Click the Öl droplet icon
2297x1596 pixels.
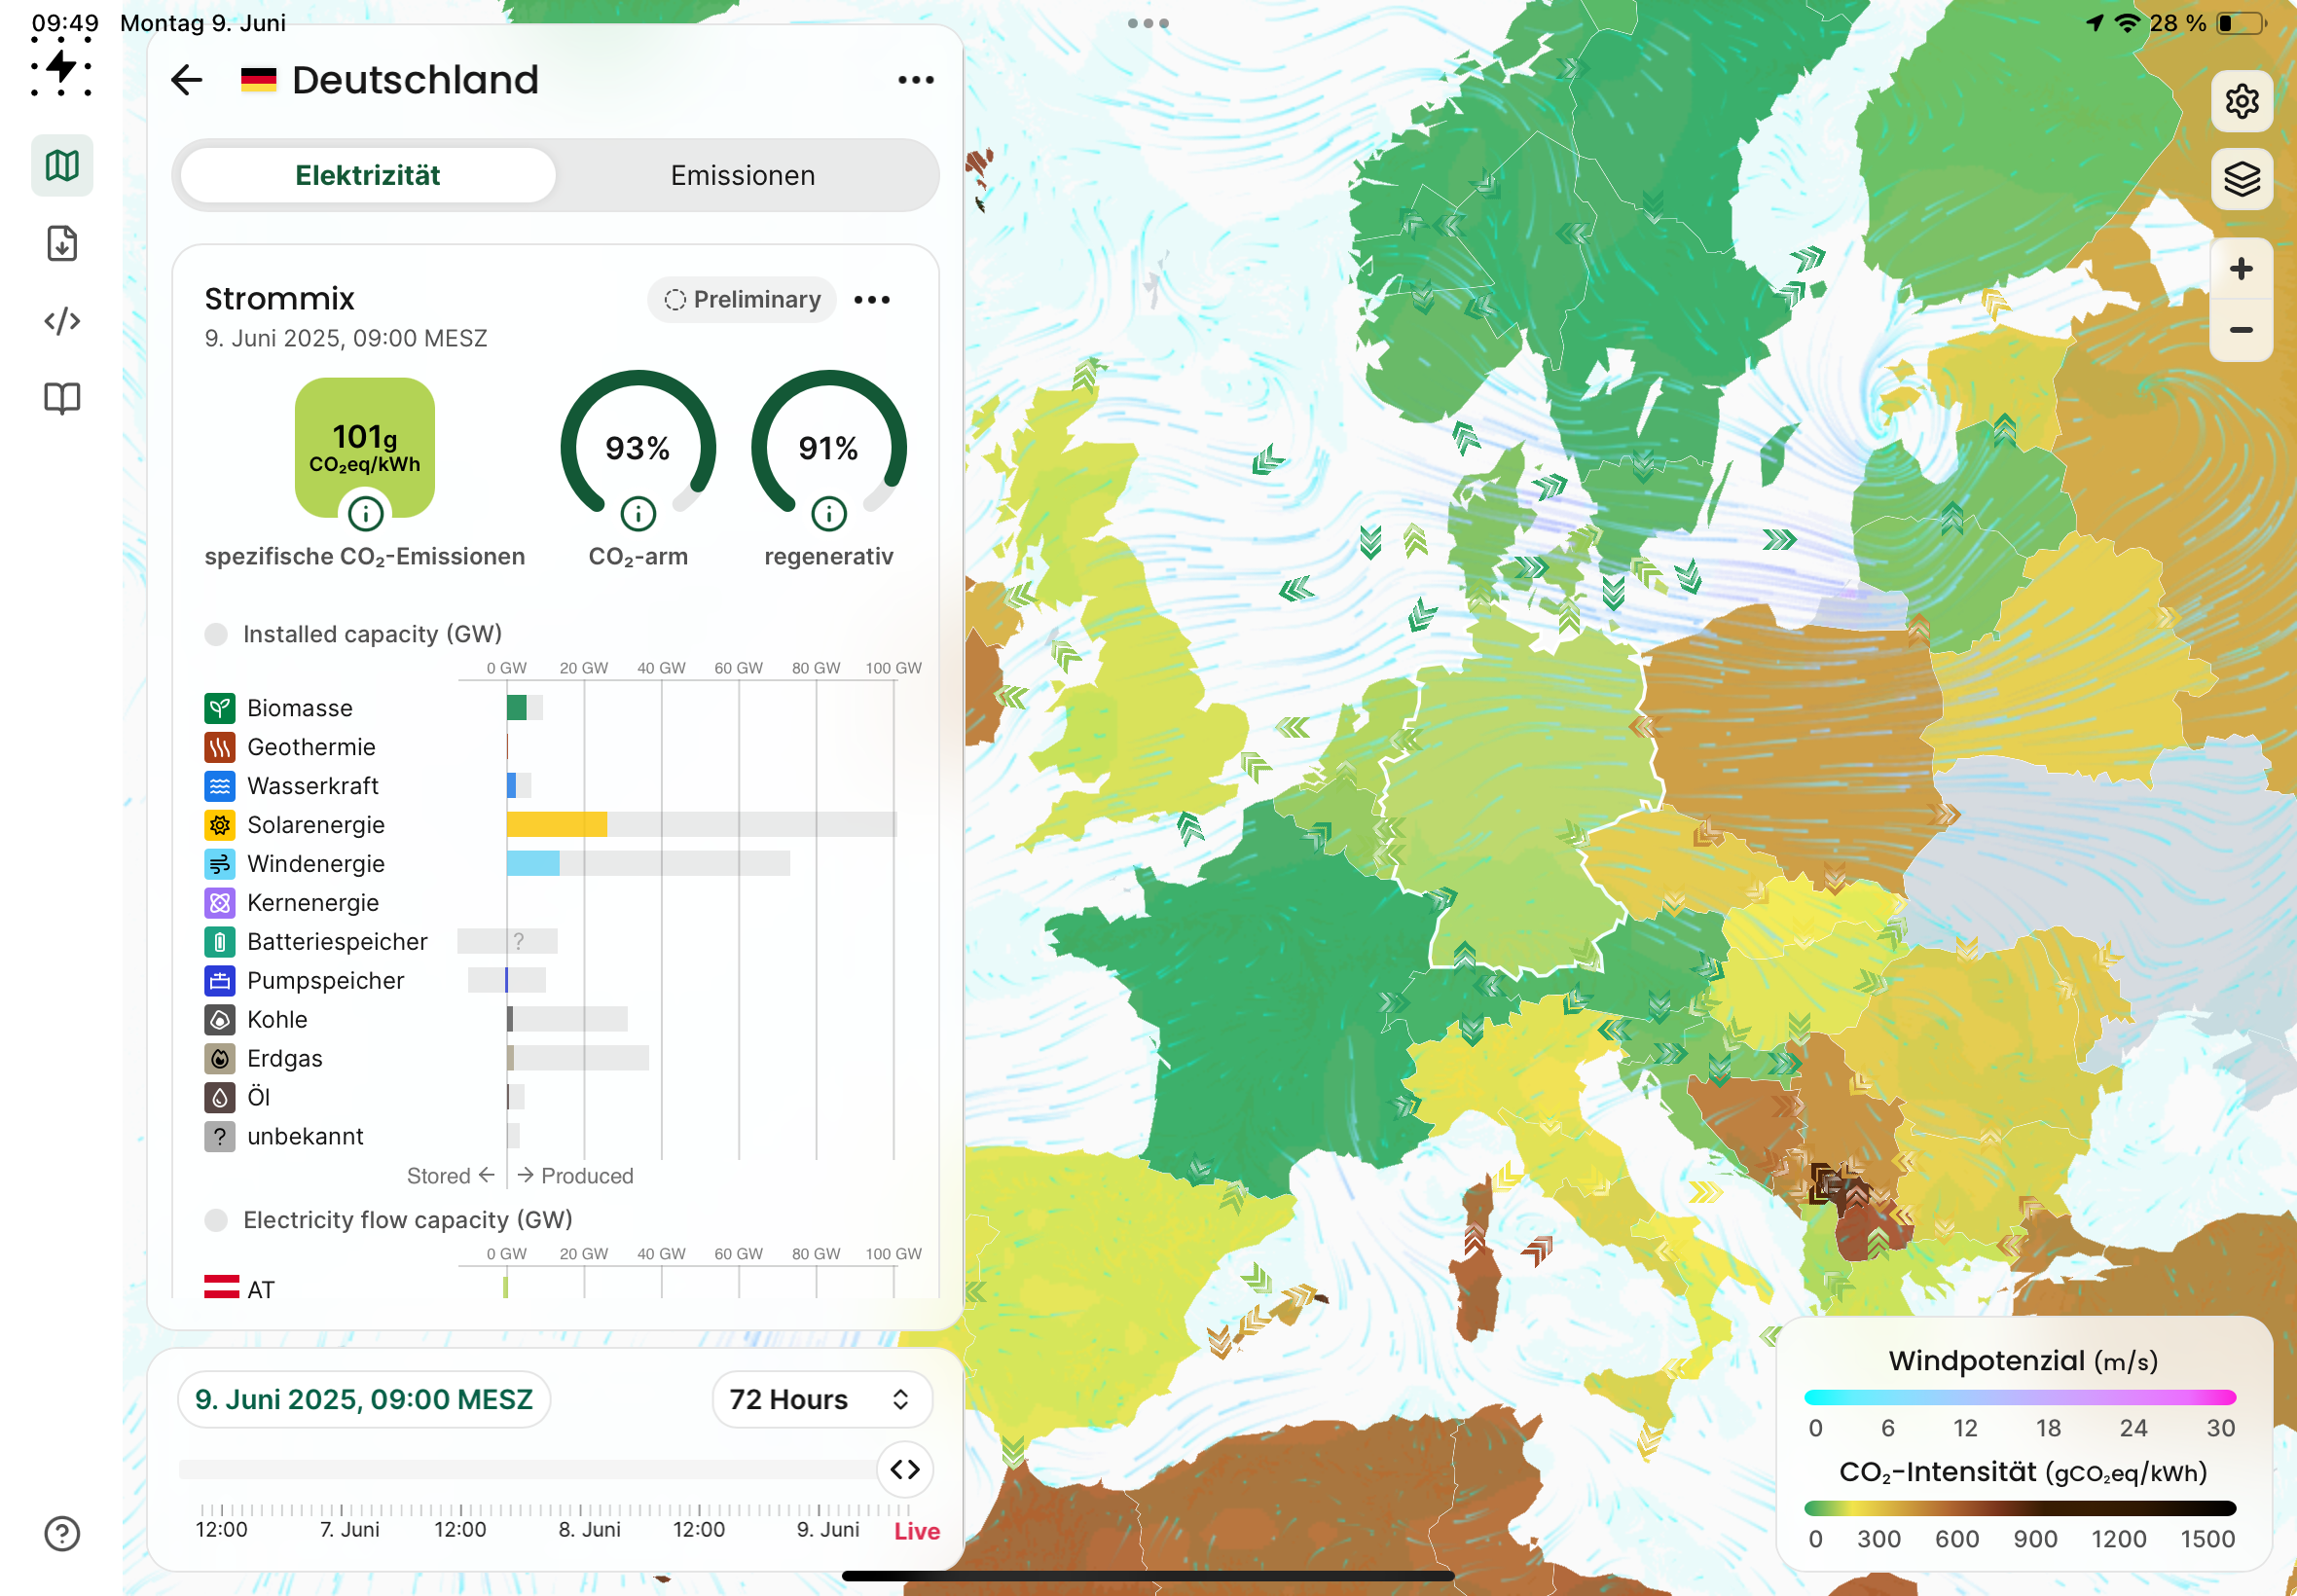(220, 1098)
